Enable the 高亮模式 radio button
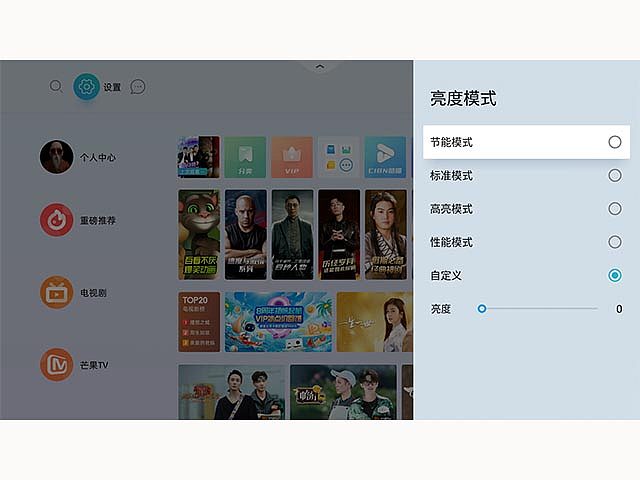 point(615,209)
